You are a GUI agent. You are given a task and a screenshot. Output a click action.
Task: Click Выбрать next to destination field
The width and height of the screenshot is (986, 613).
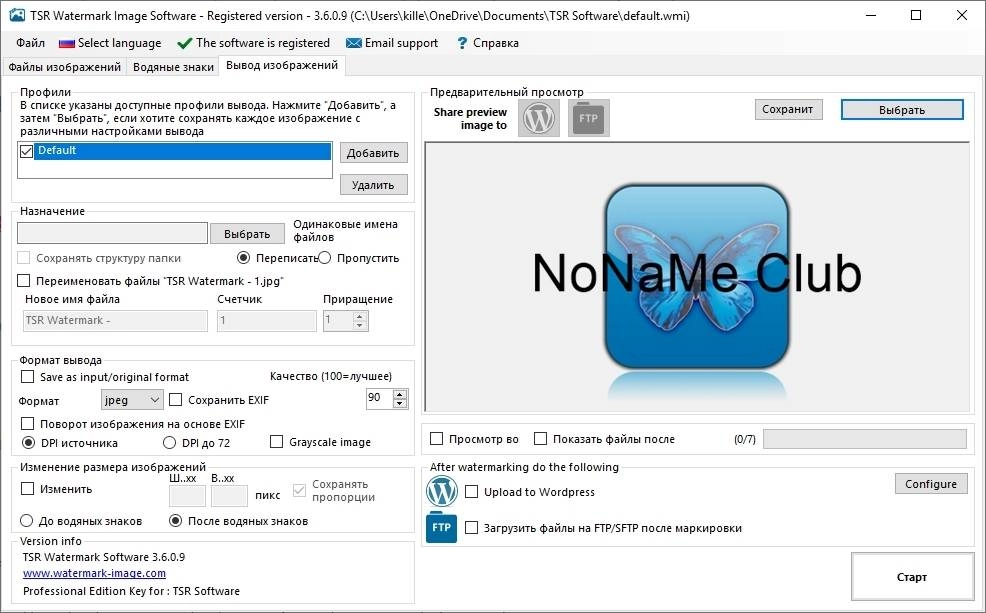(247, 233)
